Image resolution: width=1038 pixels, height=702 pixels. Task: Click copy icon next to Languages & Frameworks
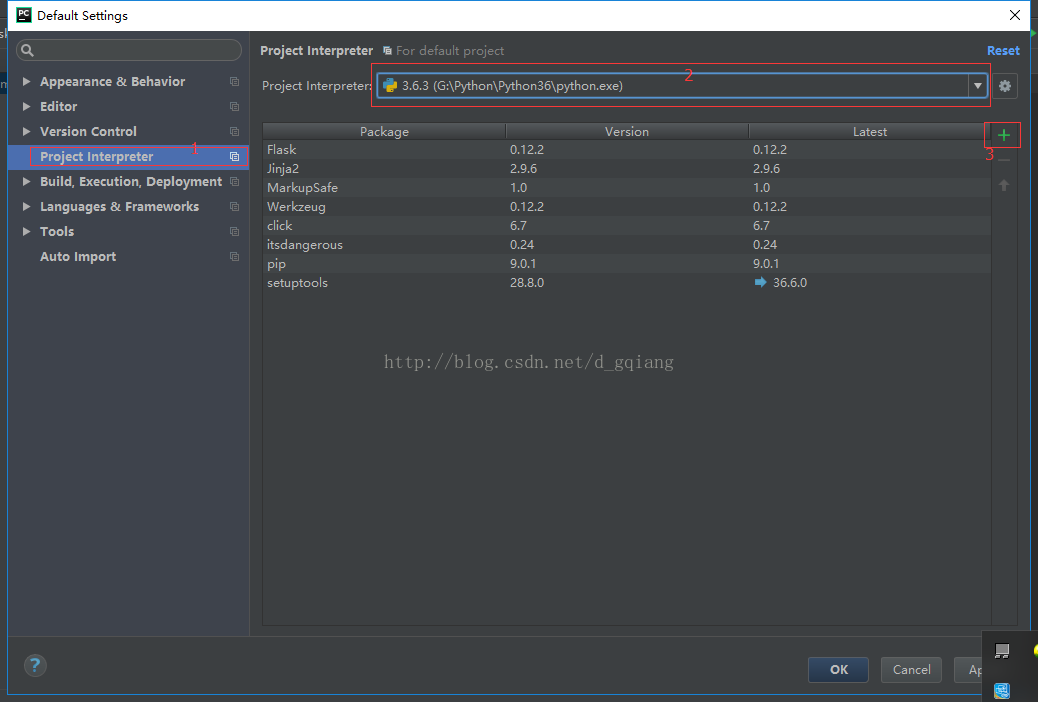pos(234,207)
